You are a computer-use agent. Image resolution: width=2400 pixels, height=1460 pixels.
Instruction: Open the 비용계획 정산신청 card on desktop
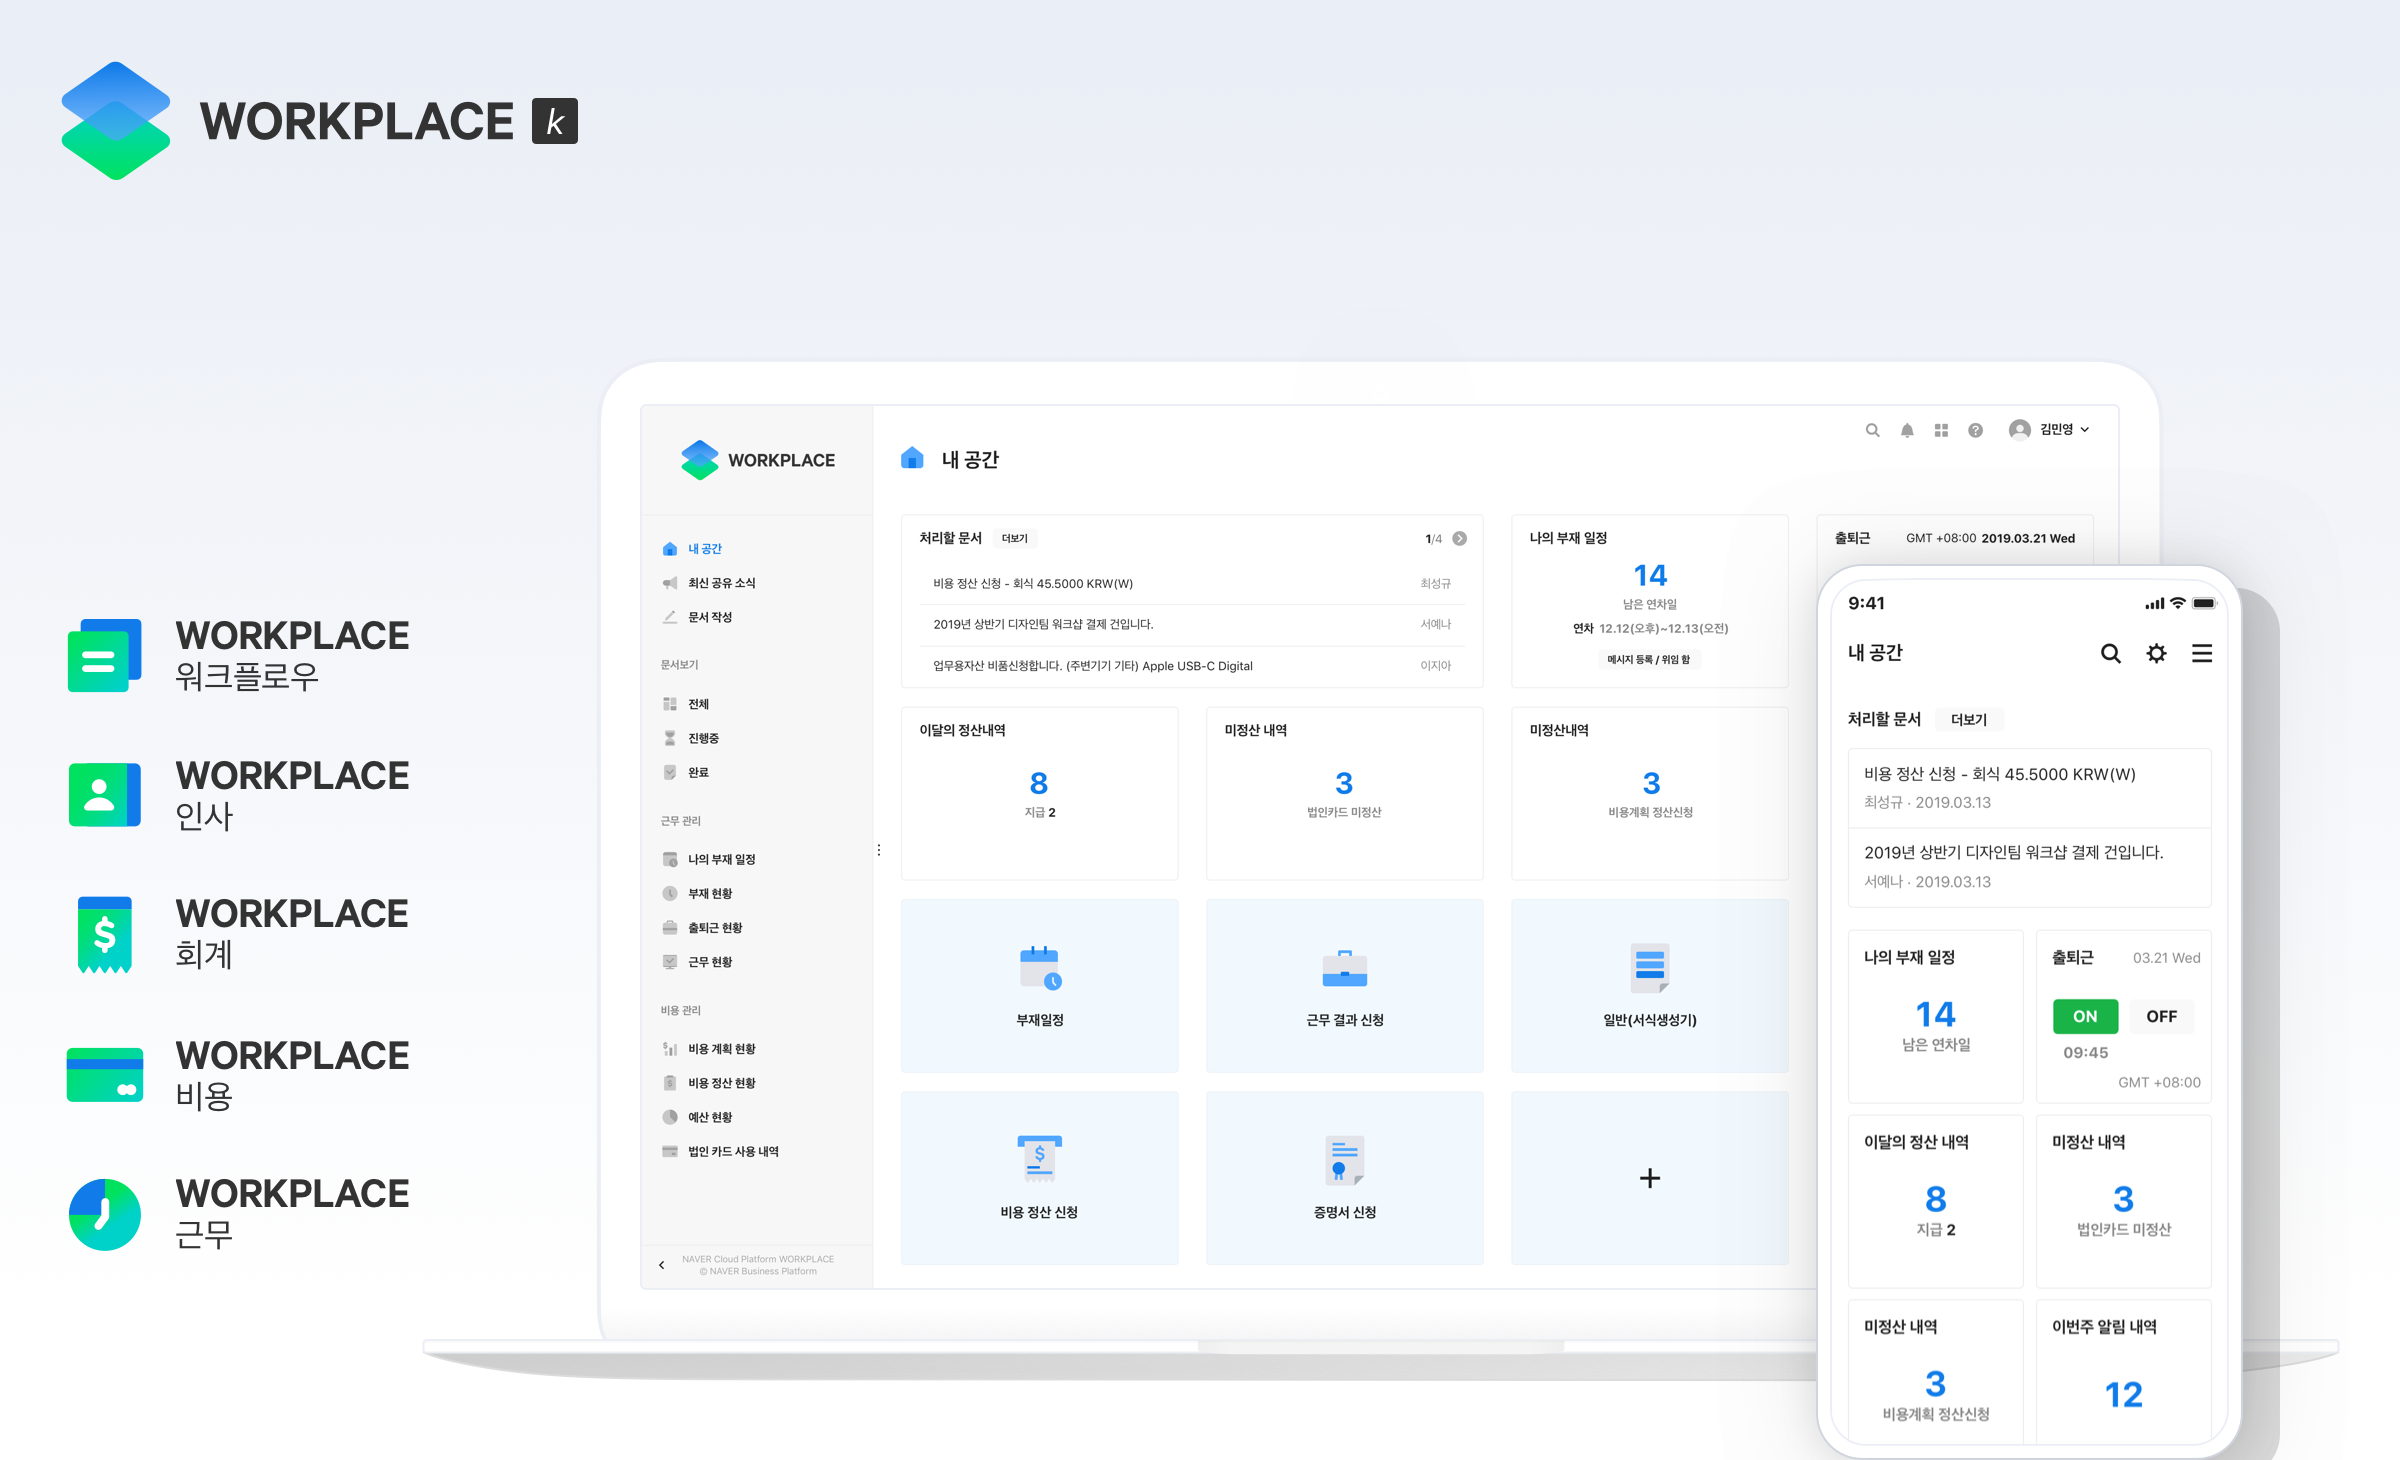(x=1650, y=793)
